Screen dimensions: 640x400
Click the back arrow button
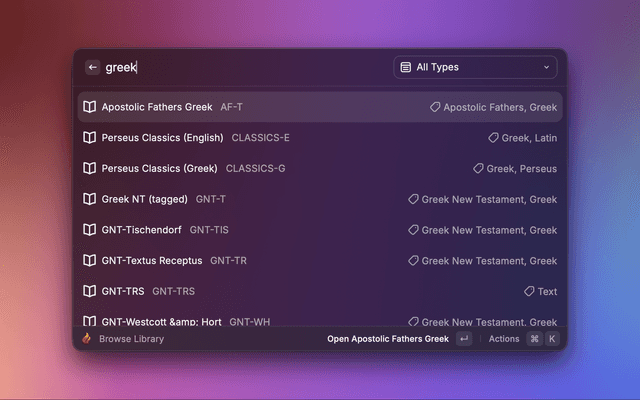pos(93,67)
